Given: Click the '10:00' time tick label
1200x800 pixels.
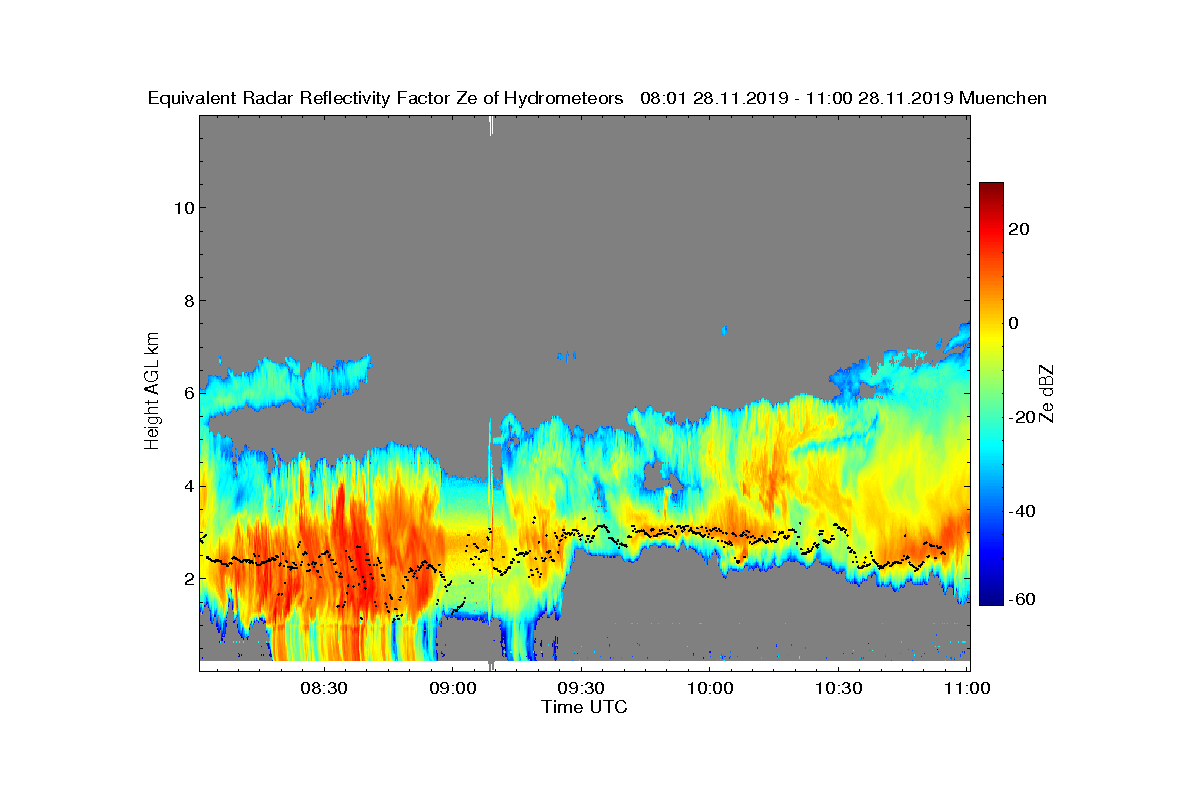Looking at the screenshot, I should (x=710, y=689).
